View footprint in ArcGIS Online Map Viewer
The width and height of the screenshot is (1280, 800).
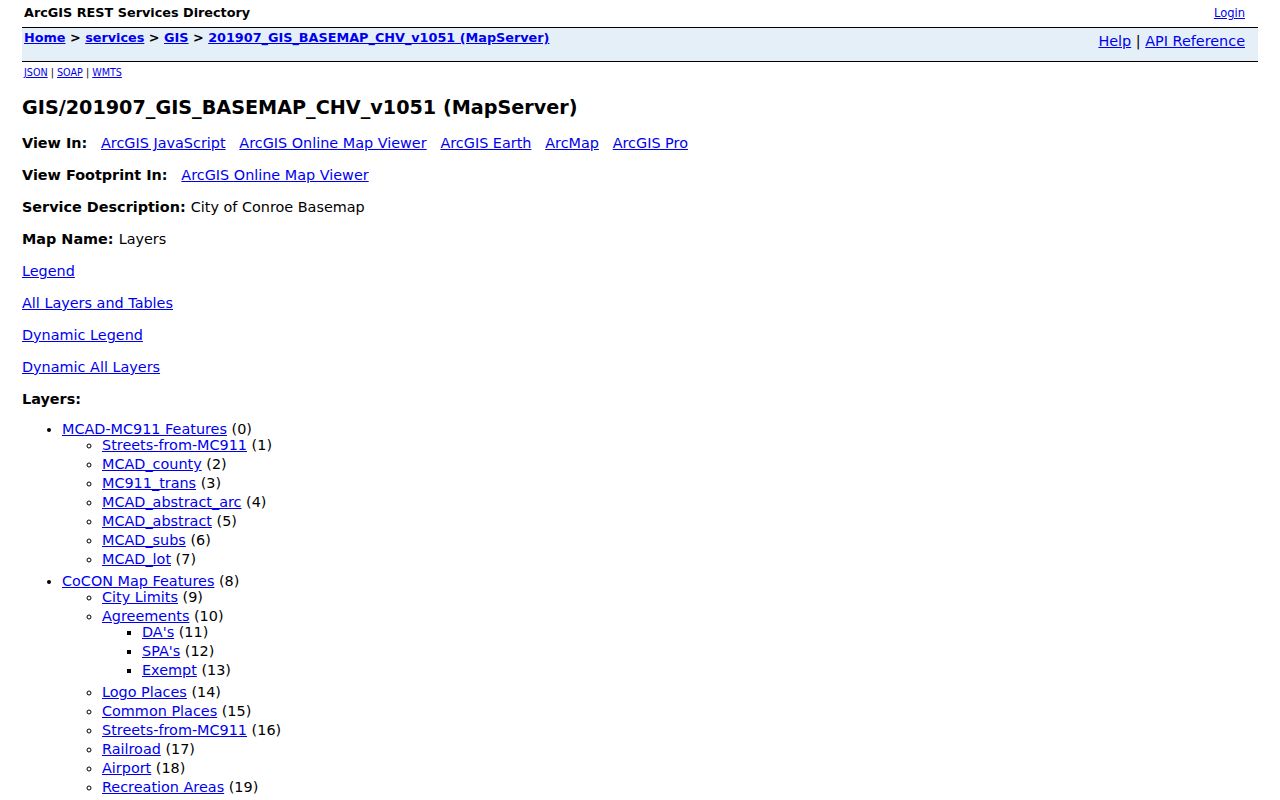click(x=275, y=175)
